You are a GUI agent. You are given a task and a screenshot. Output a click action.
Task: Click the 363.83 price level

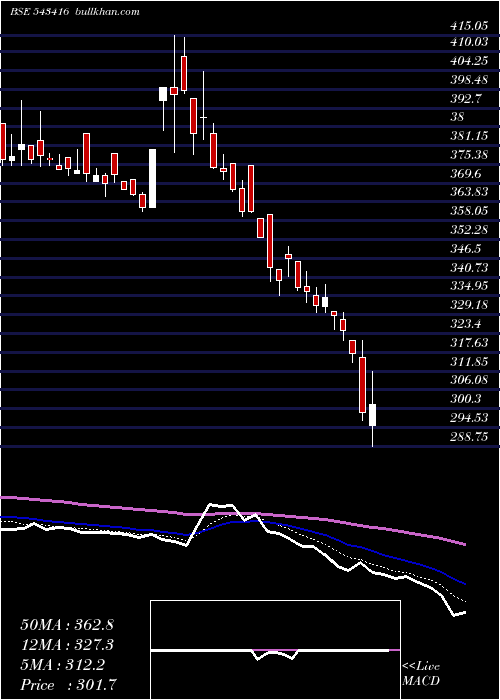point(469,192)
